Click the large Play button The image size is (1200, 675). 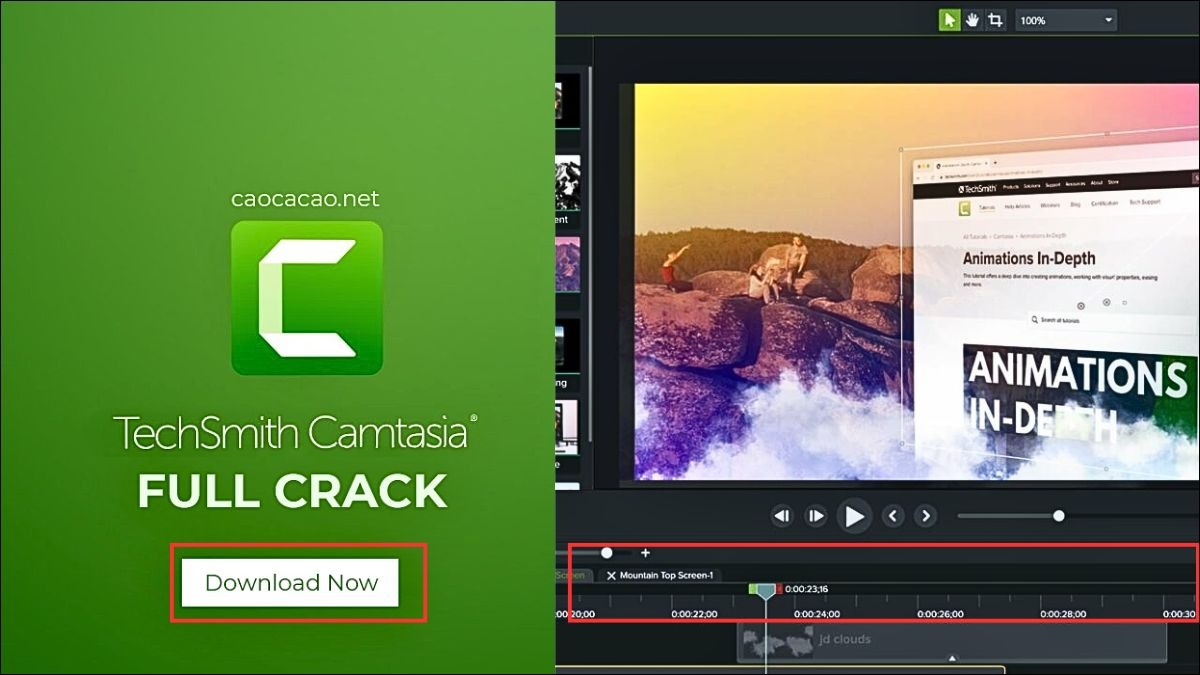pyautogui.click(x=854, y=516)
